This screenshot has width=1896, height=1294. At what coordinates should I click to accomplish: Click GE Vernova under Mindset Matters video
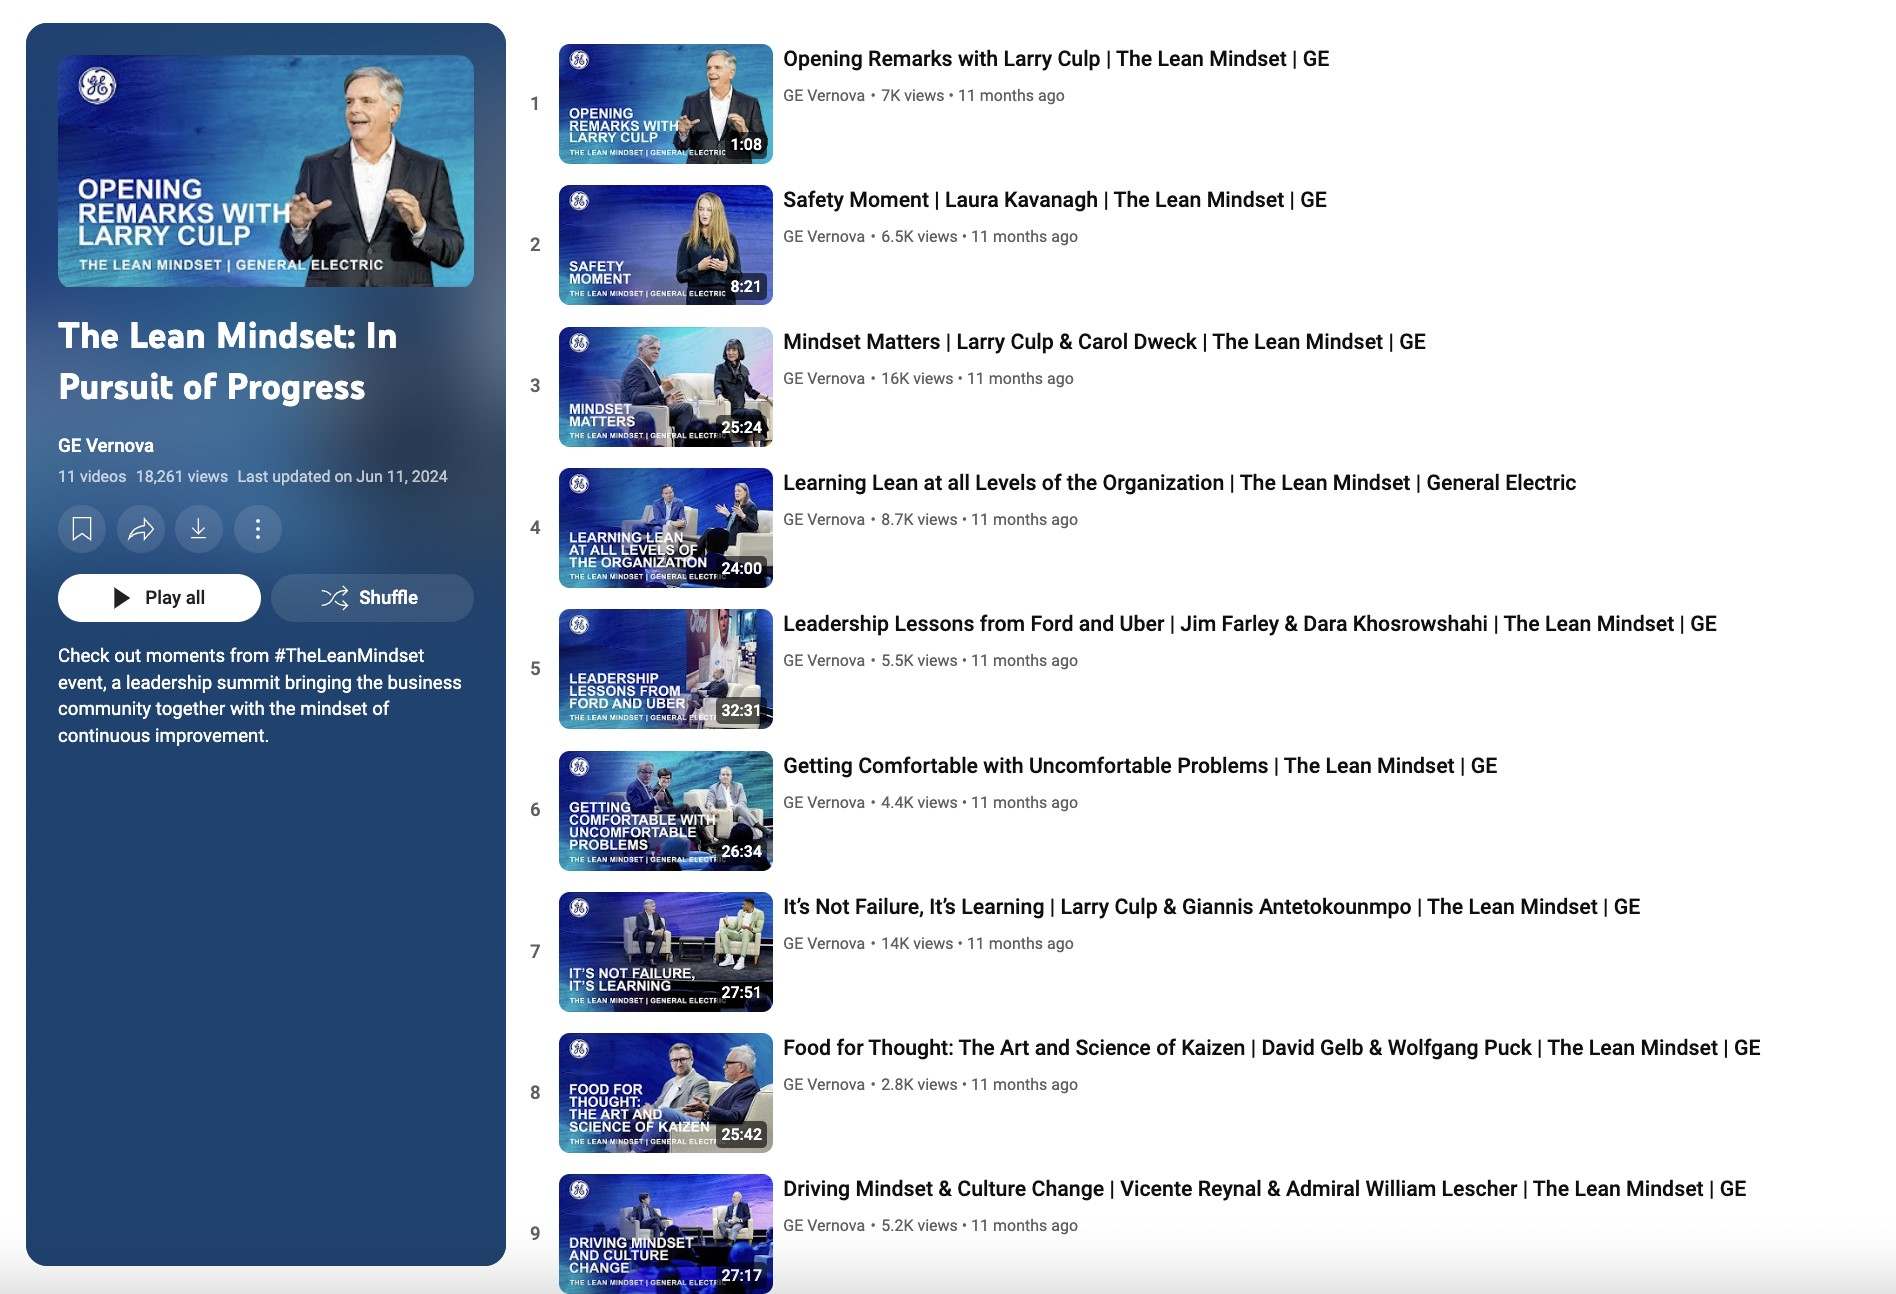tap(824, 379)
